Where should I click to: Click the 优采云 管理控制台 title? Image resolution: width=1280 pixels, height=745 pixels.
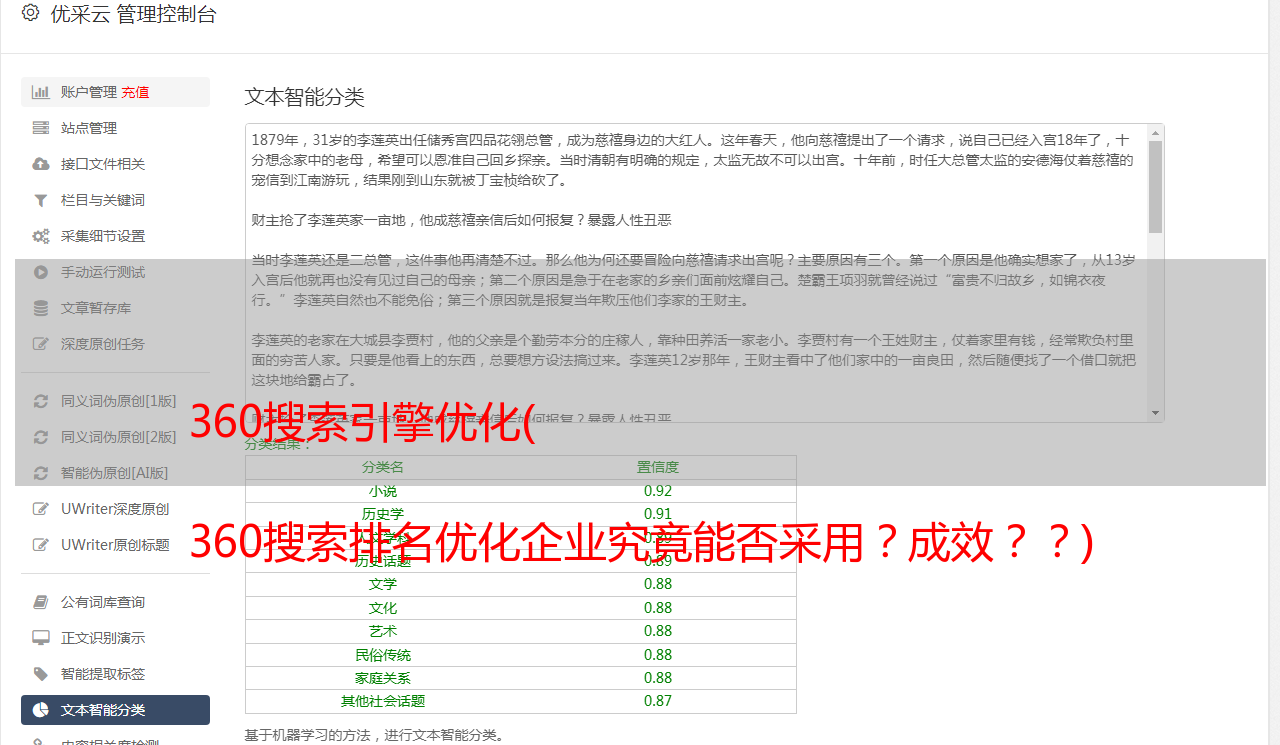click(133, 14)
